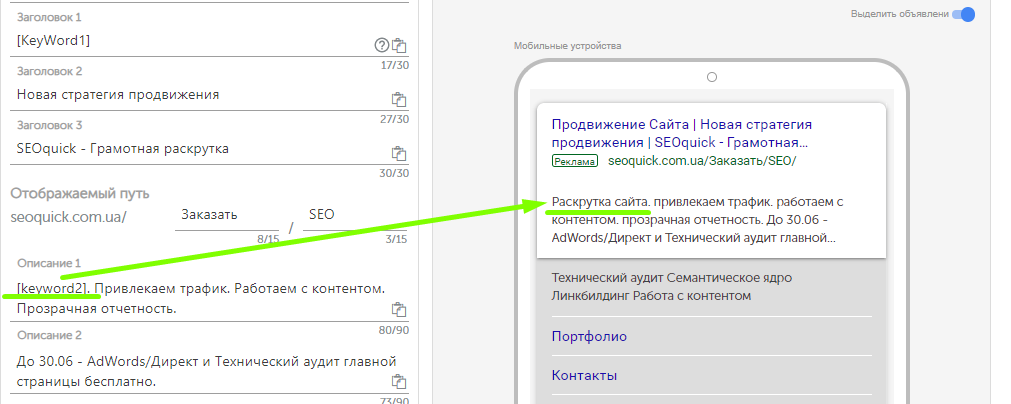Viewport: 1011px width, 404px height.
Task: Click the Описание 1 text starting with [keyword2]
Action: pyautogui.click(x=201, y=298)
